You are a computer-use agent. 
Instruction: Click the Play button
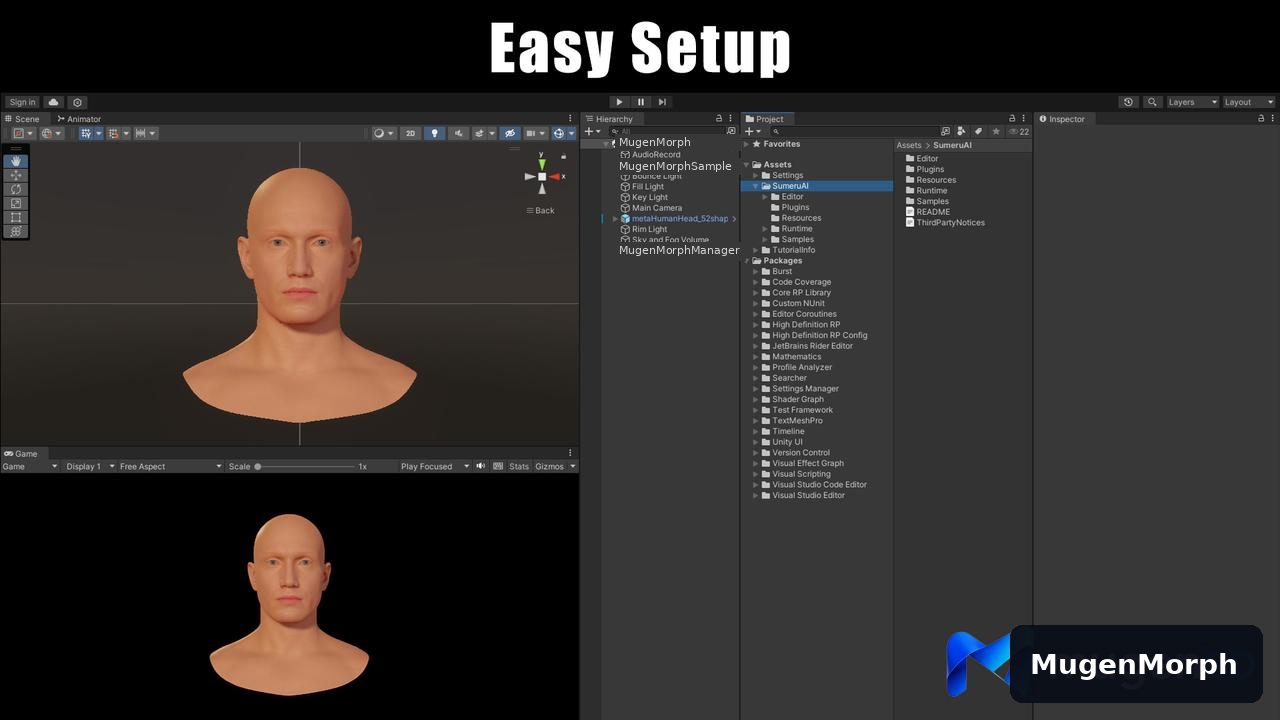tap(620, 102)
